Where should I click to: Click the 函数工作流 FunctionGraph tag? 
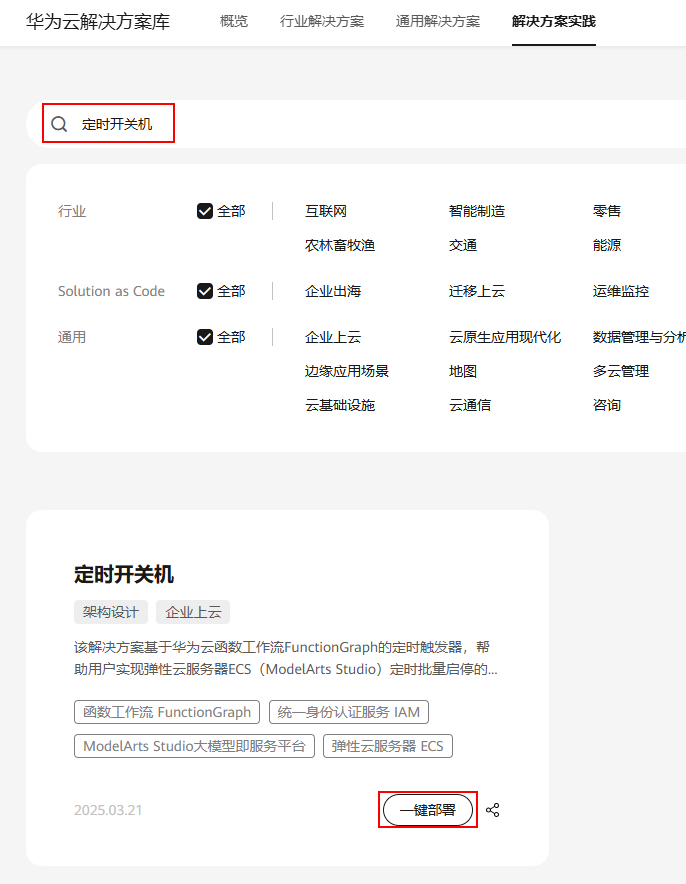(167, 712)
